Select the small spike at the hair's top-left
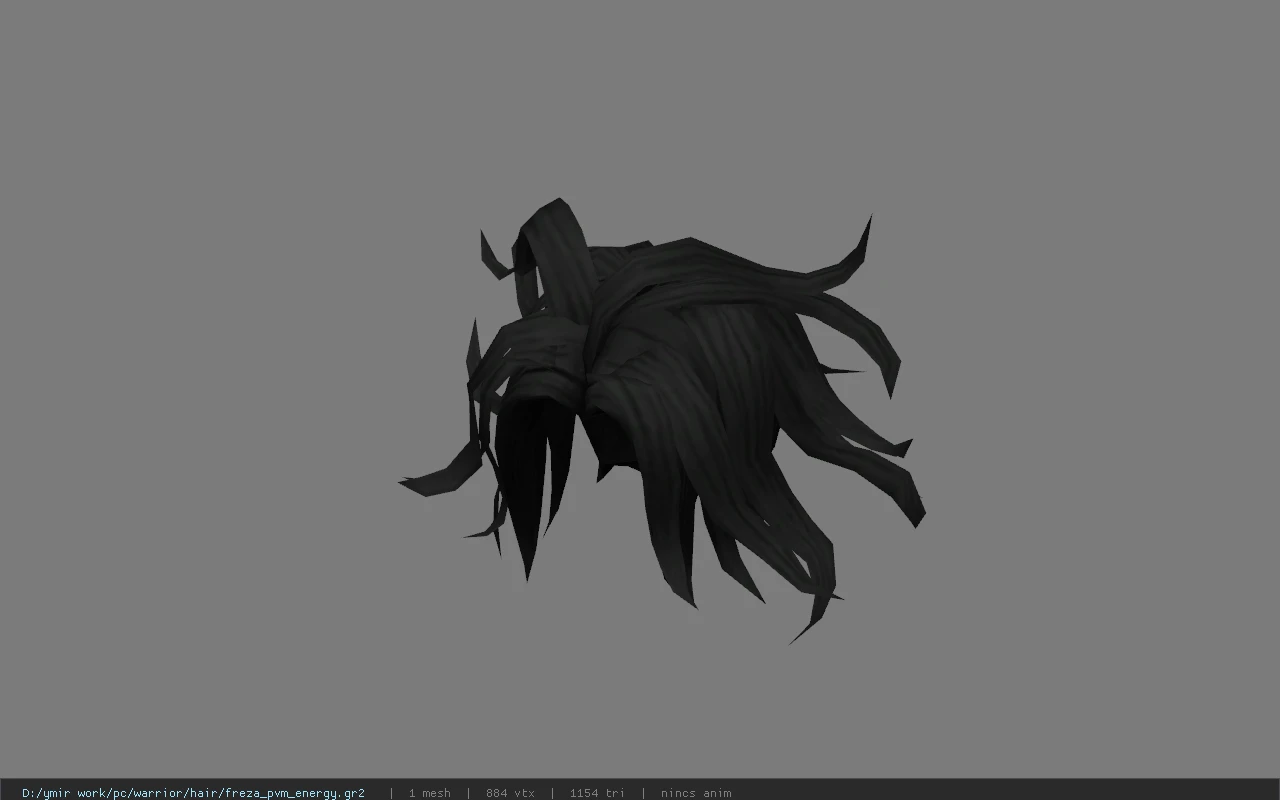Screen dimensions: 1280x800 point(493,257)
